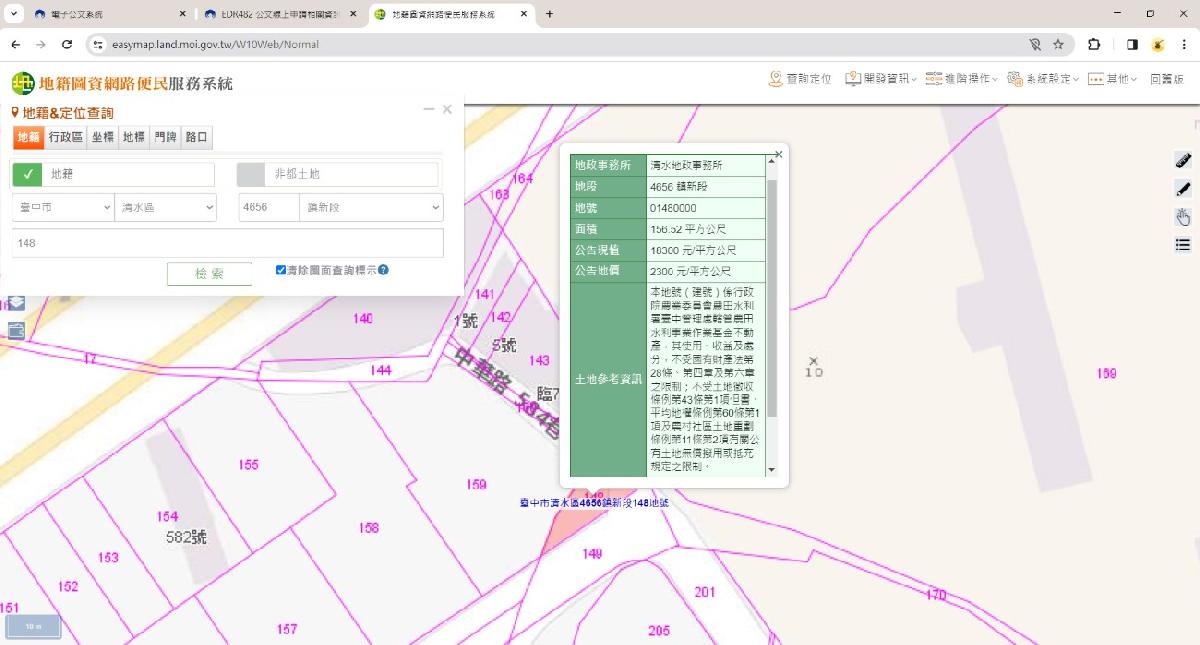The width and height of the screenshot is (1200, 645).
Task: Select the ruler measure tool on map
Action: pos(1183,160)
